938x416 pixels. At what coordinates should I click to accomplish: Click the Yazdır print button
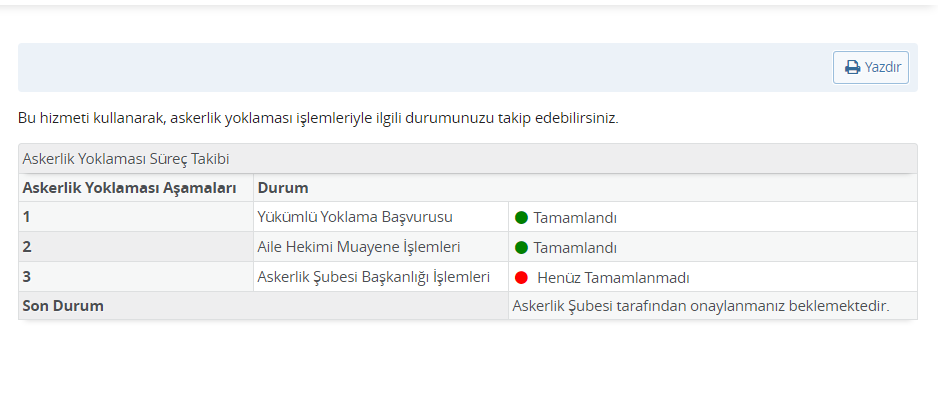pyautogui.click(x=870, y=67)
